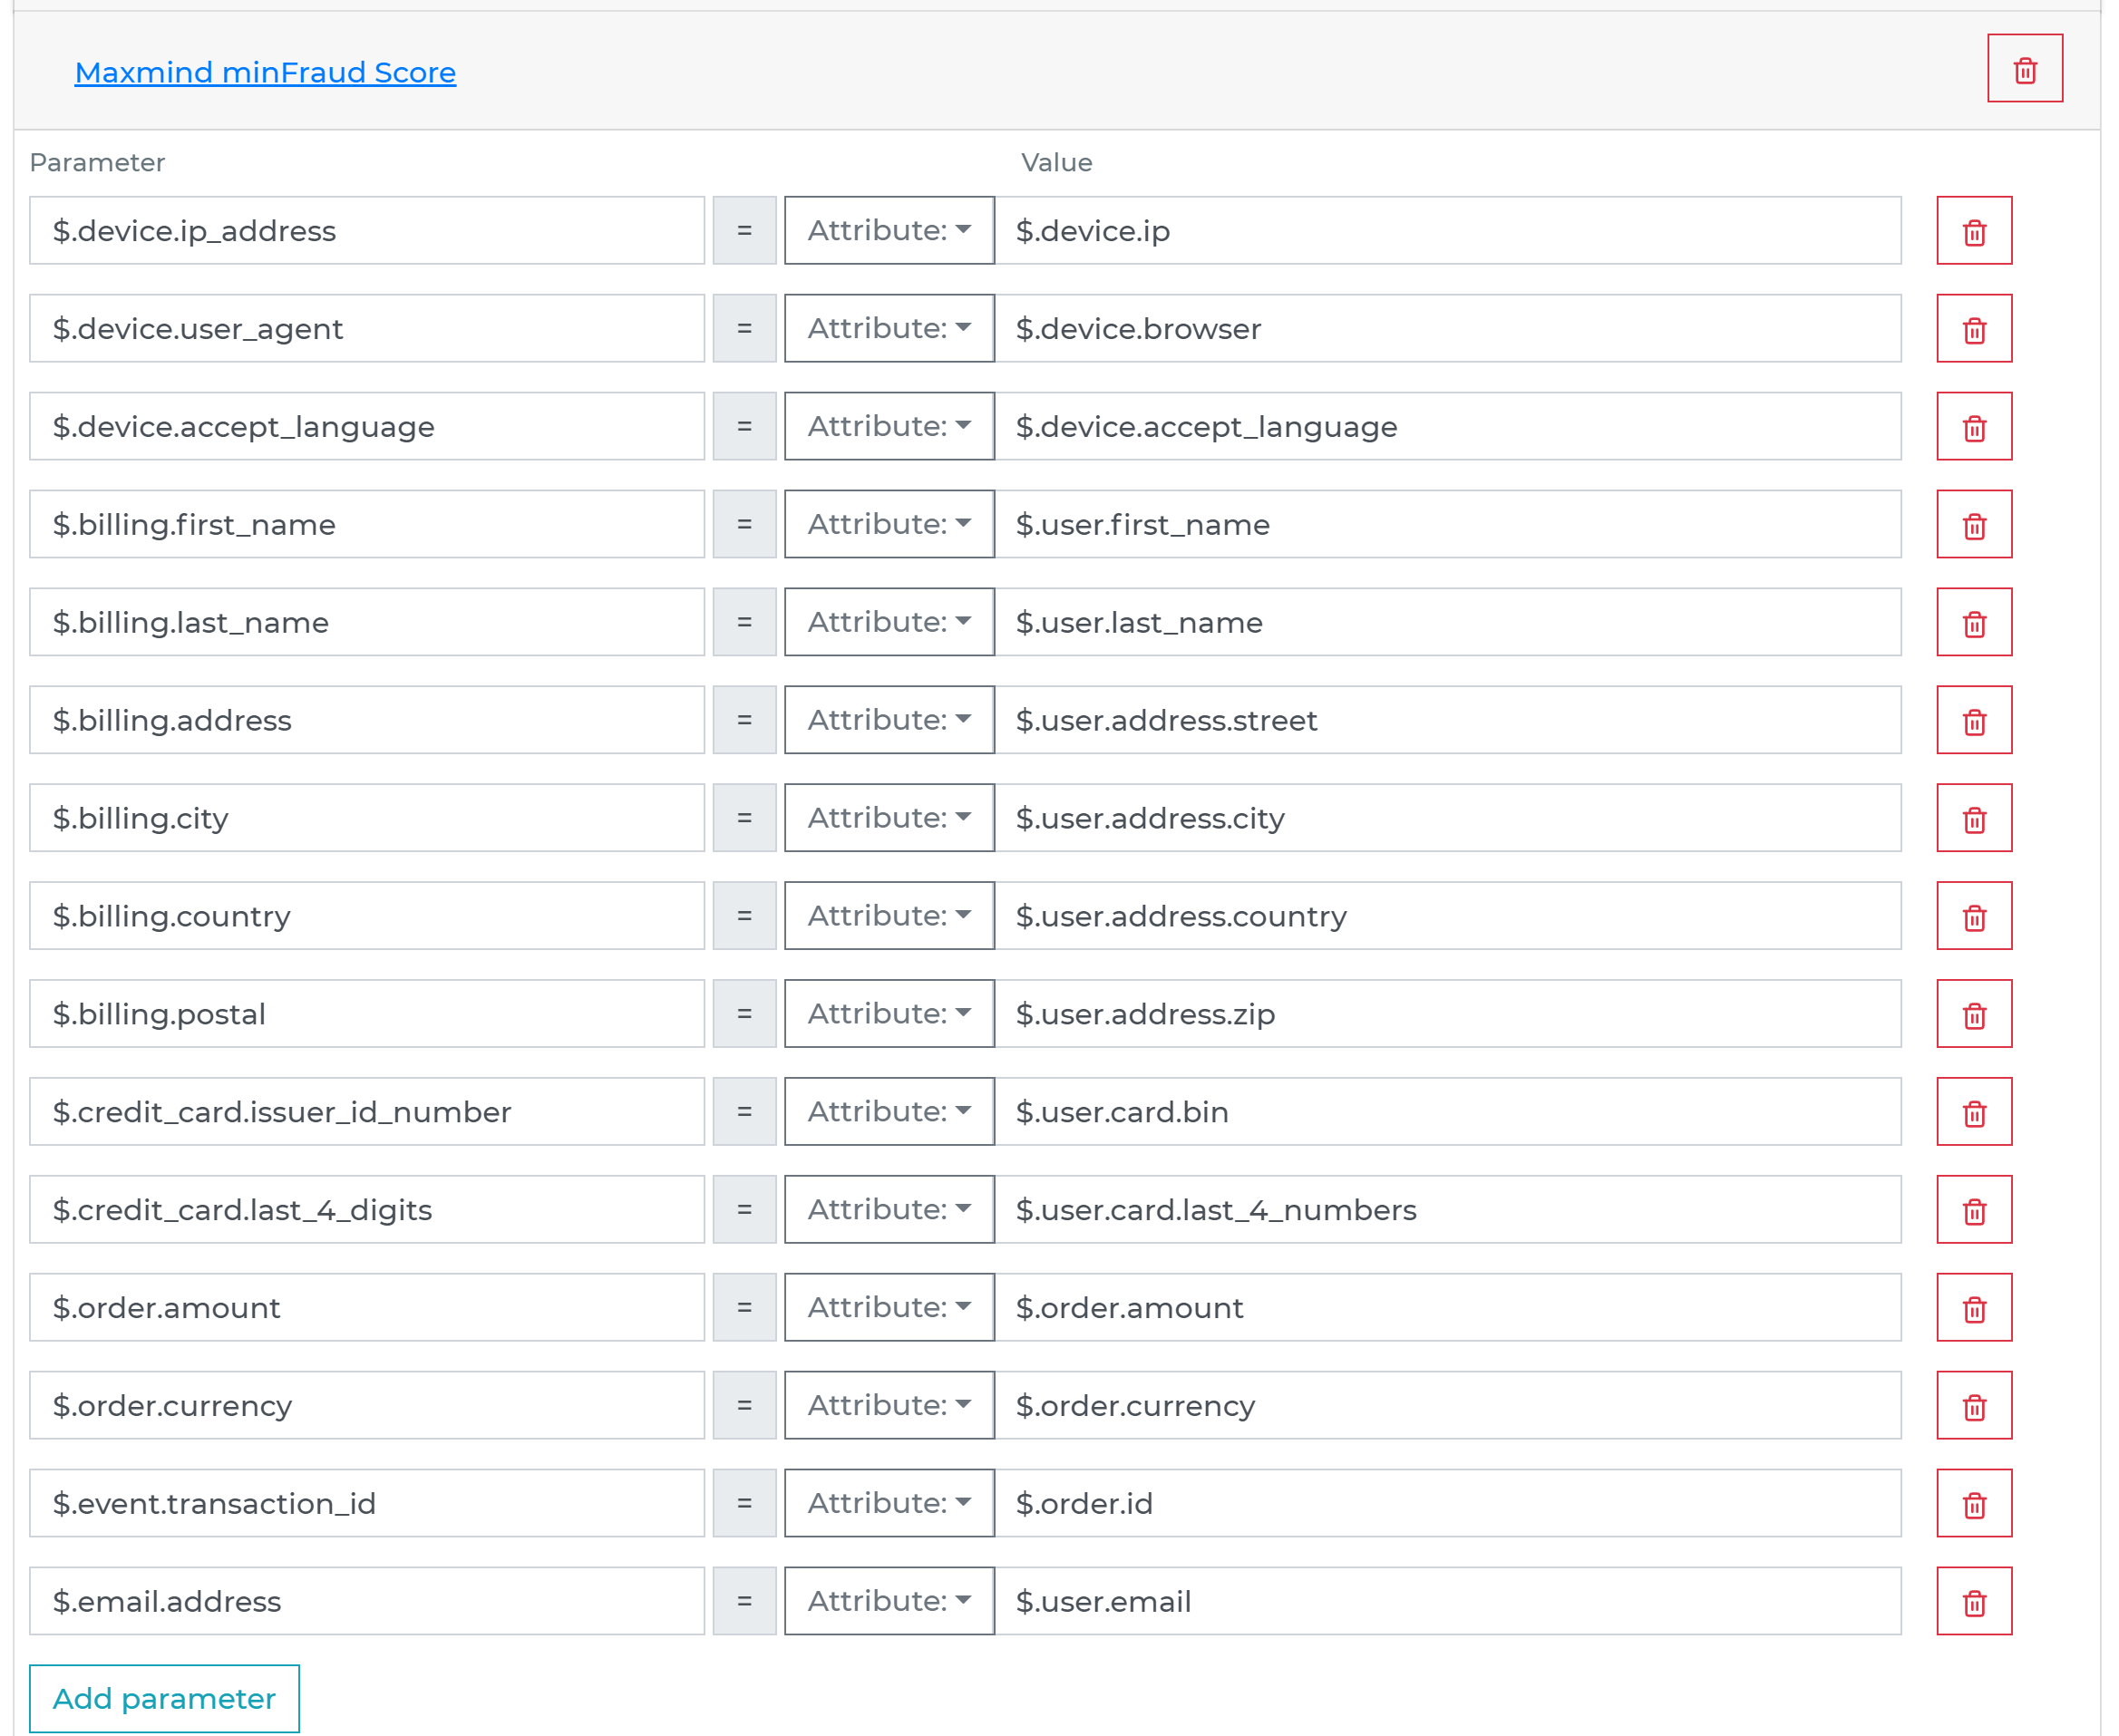Open Attribute dropdown for $.credit_card.issuer_id_number
Viewport: 2119px width, 1736px height.
coord(889,1113)
